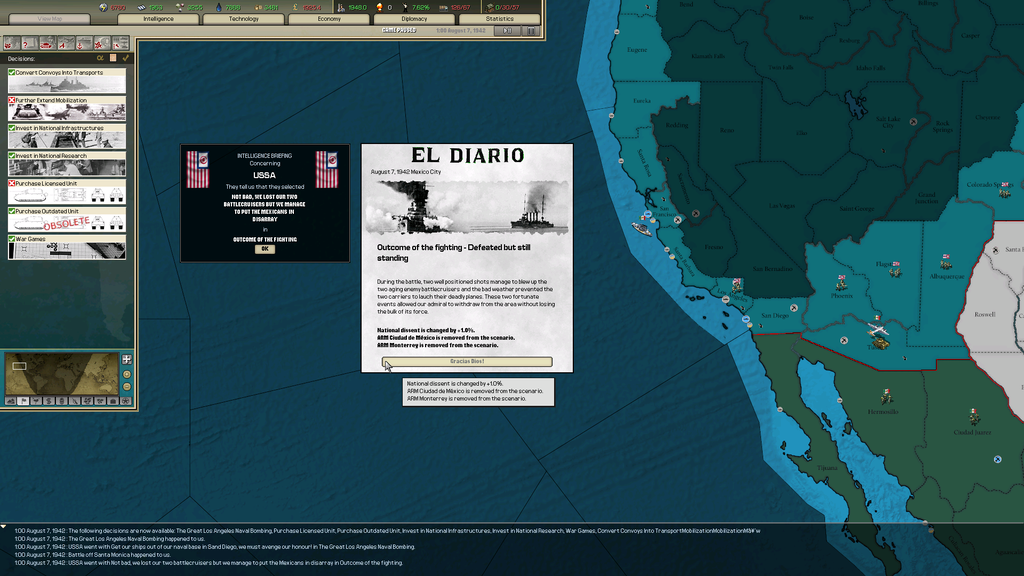Click the world minimap thumbnail

click(x=61, y=373)
